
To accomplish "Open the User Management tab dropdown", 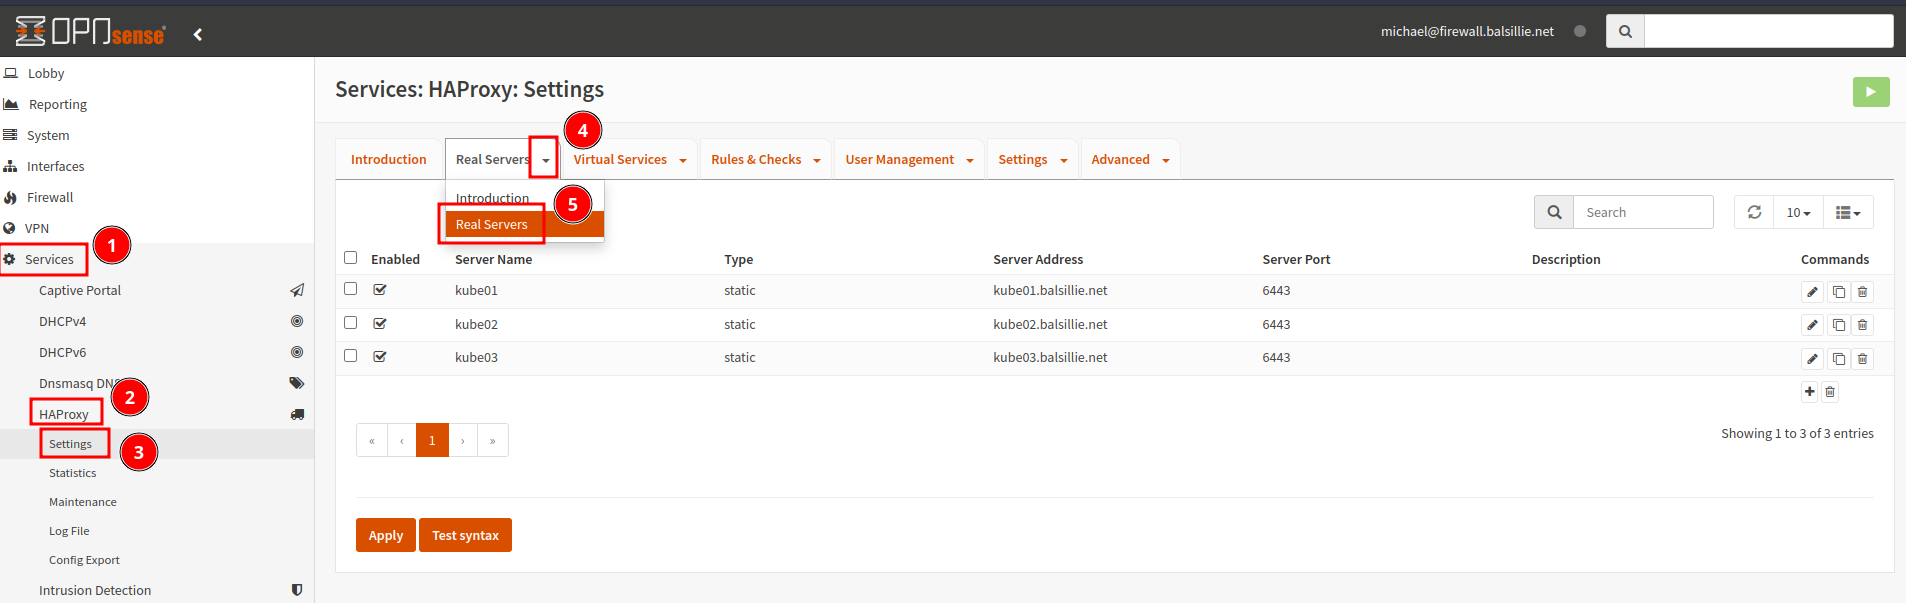I will pos(970,160).
